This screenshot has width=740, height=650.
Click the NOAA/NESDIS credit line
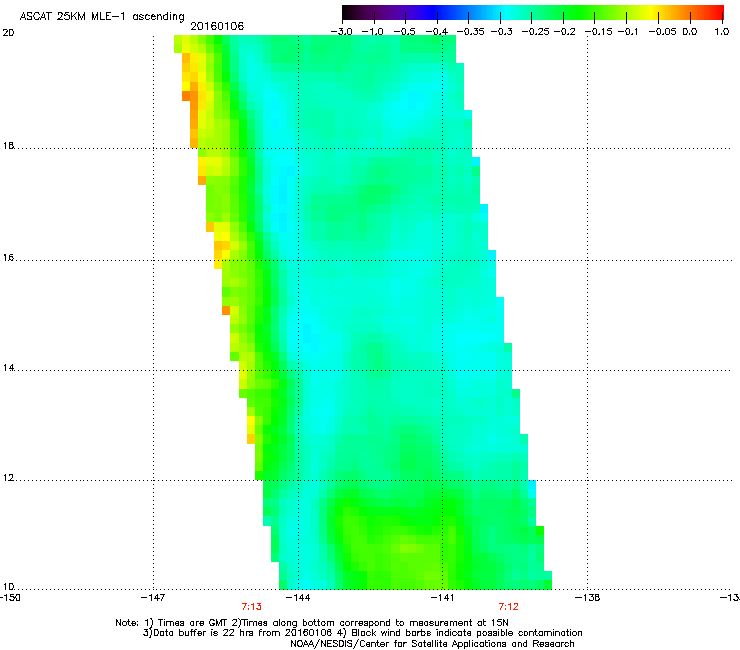[432, 644]
